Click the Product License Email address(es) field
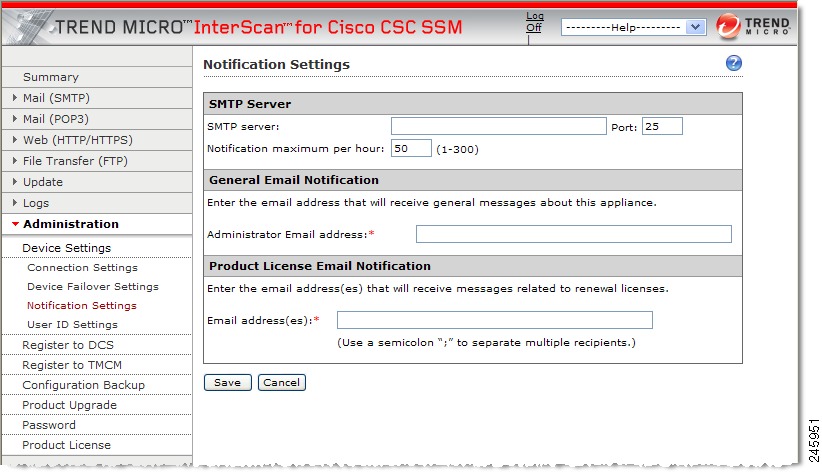822x472 pixels. 494,320
